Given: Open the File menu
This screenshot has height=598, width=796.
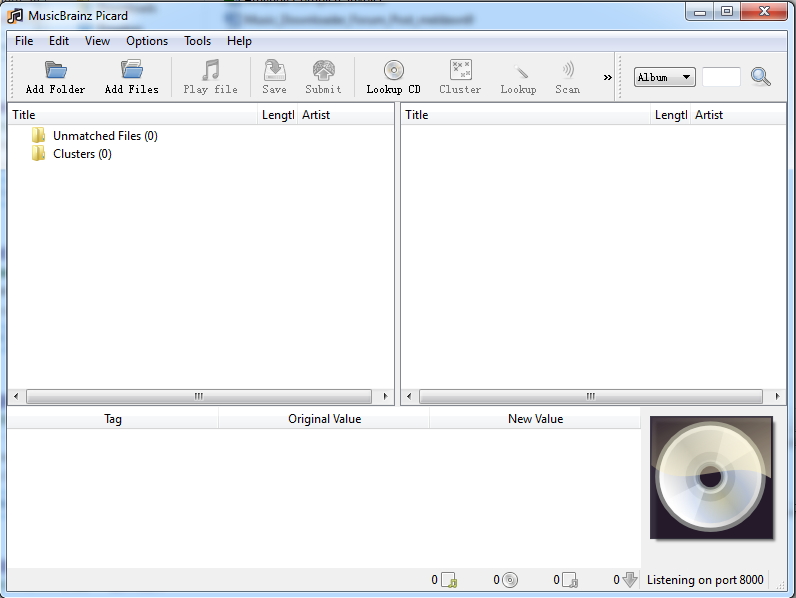Looking at the screenshot, I should coord(24,41).
